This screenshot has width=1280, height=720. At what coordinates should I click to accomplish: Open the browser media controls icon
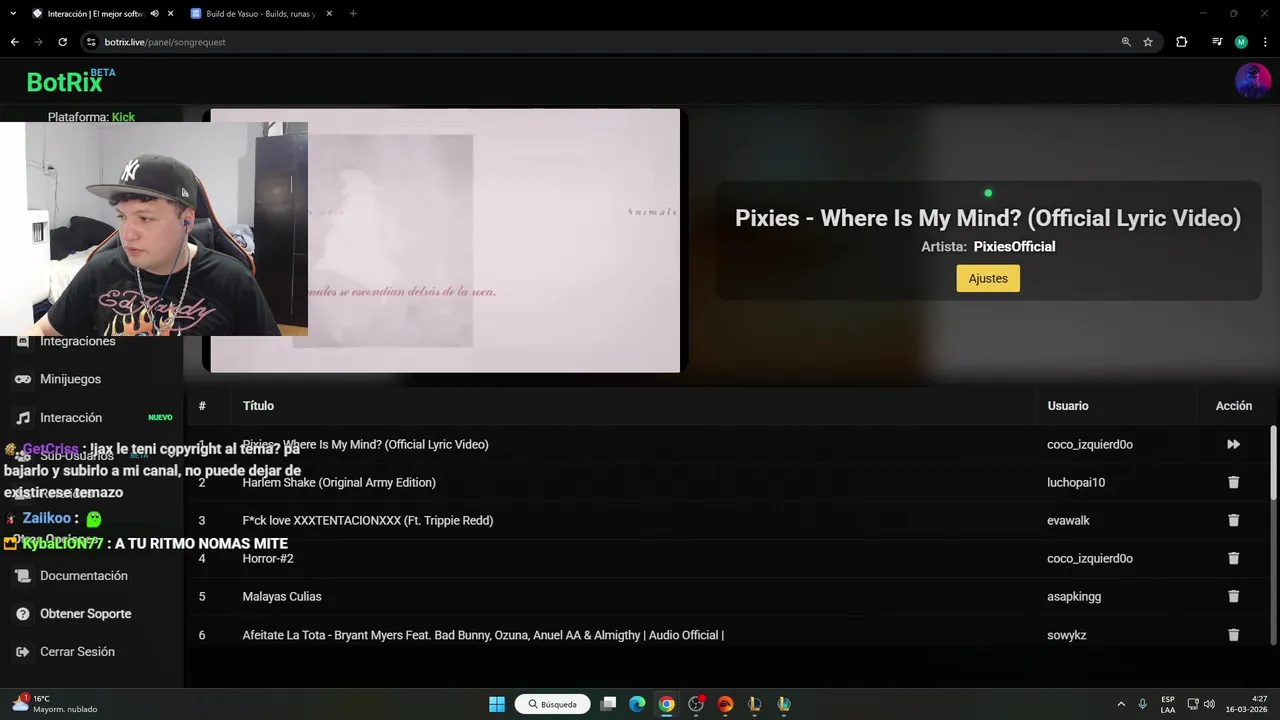point(1217,42)
